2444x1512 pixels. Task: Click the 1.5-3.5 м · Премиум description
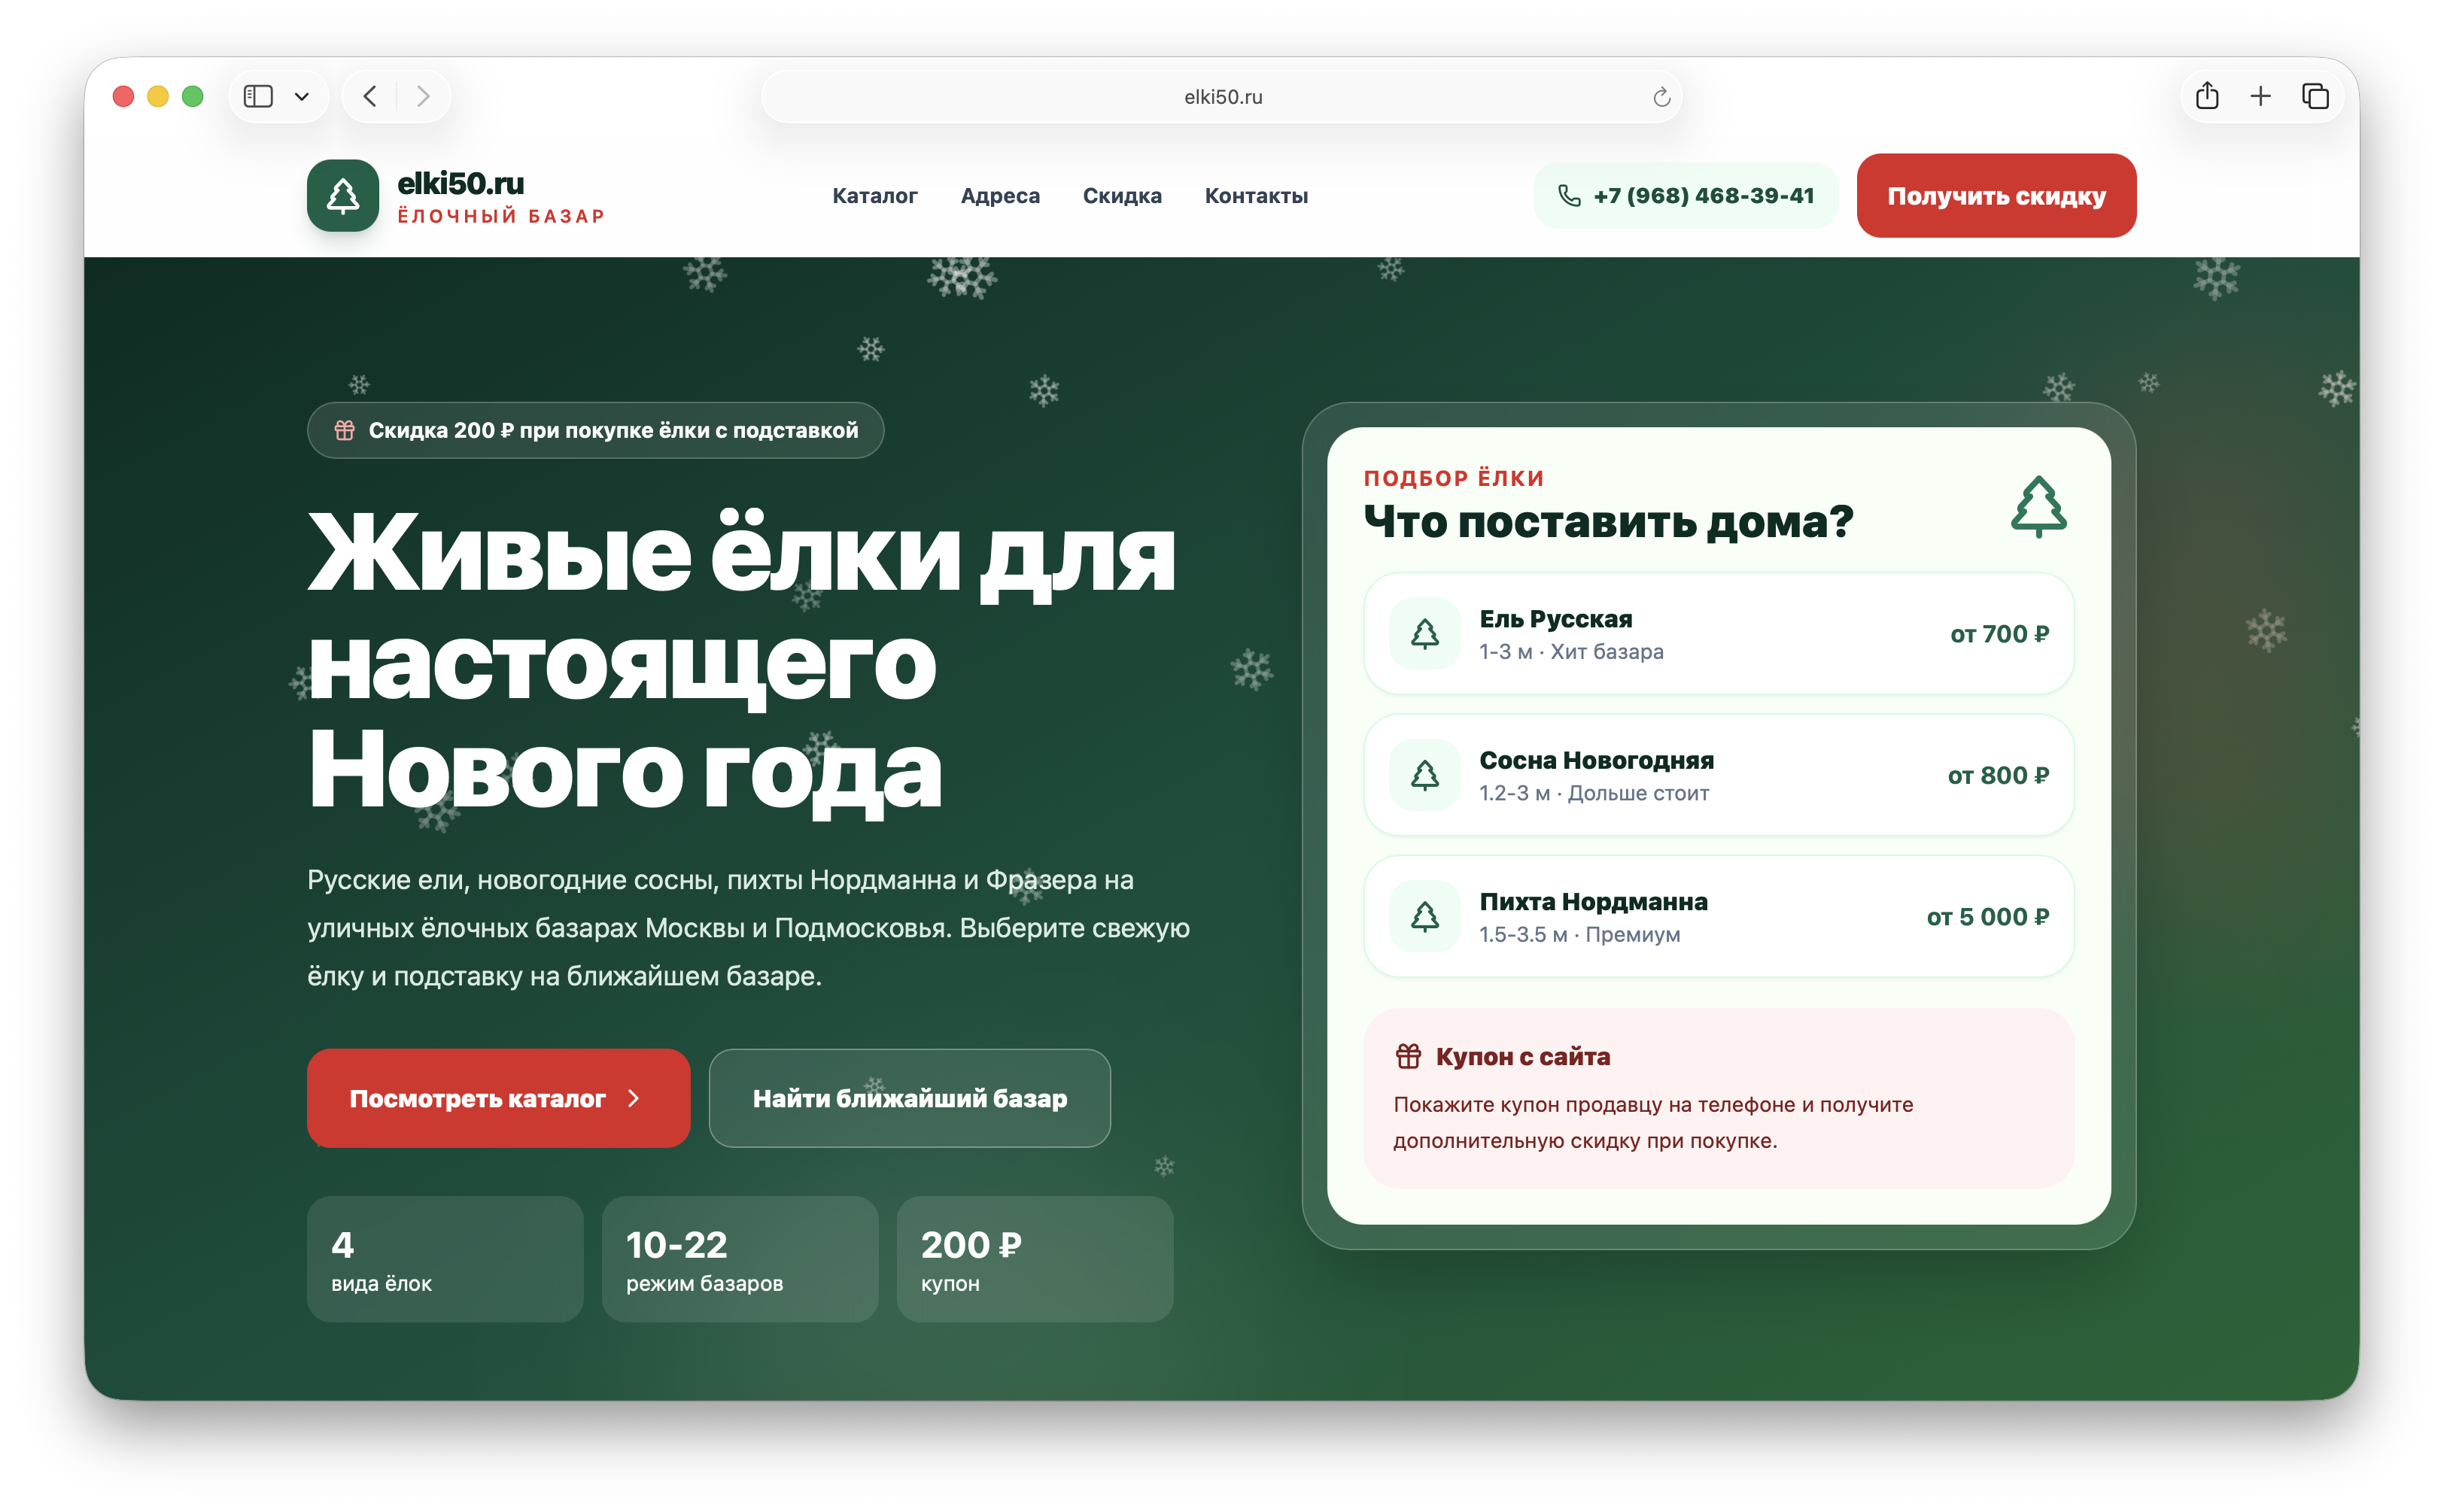point(1579,934)
